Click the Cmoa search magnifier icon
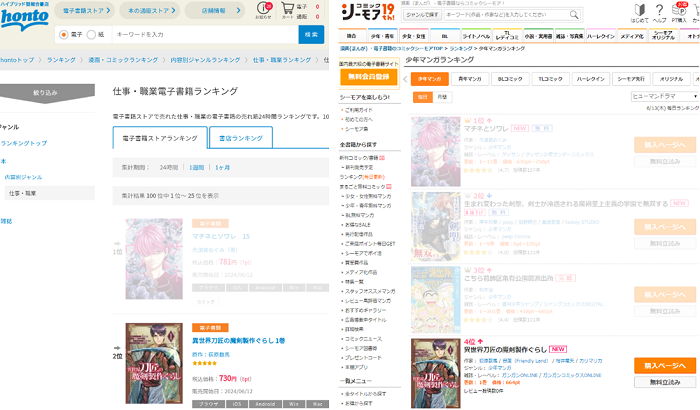This screenshot has height=410, width=700. click(574, 15)
